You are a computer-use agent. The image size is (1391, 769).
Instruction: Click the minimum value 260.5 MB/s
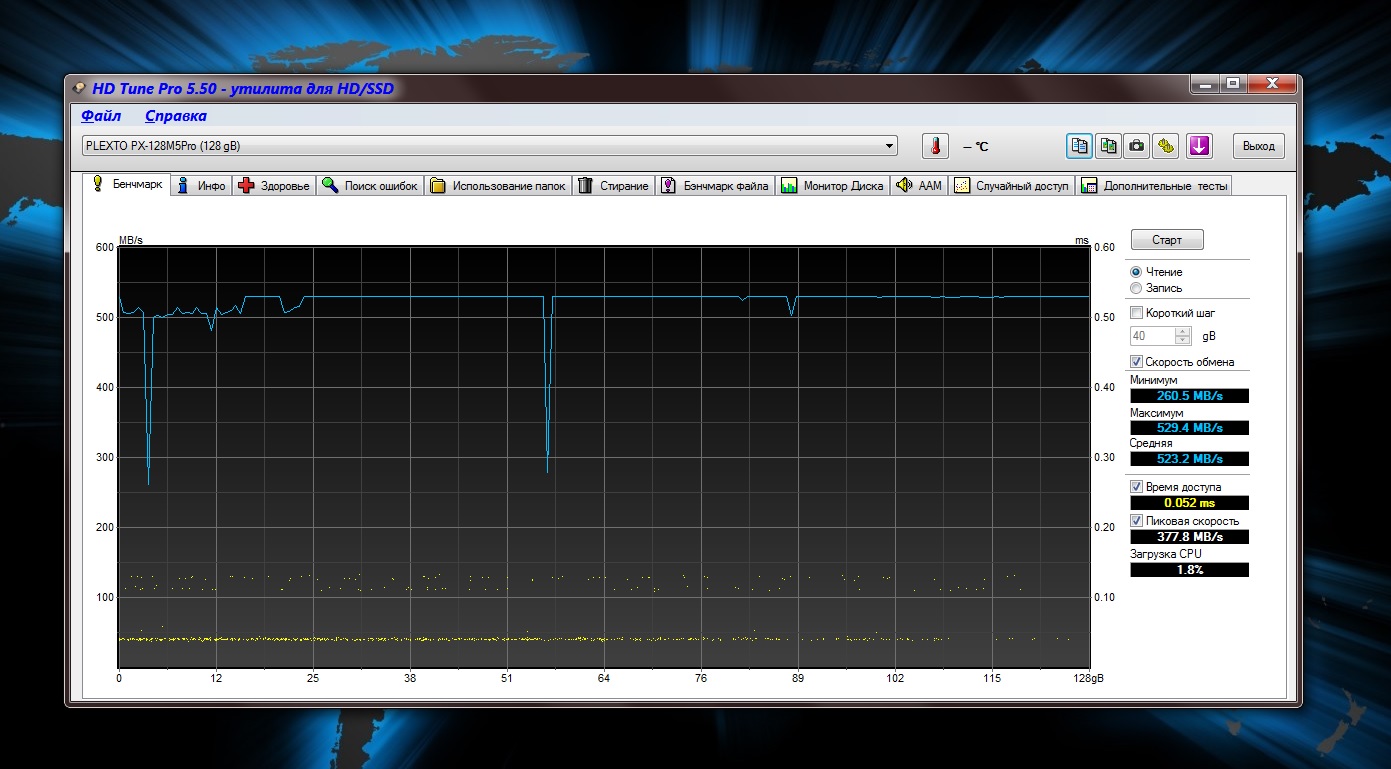1190,395
